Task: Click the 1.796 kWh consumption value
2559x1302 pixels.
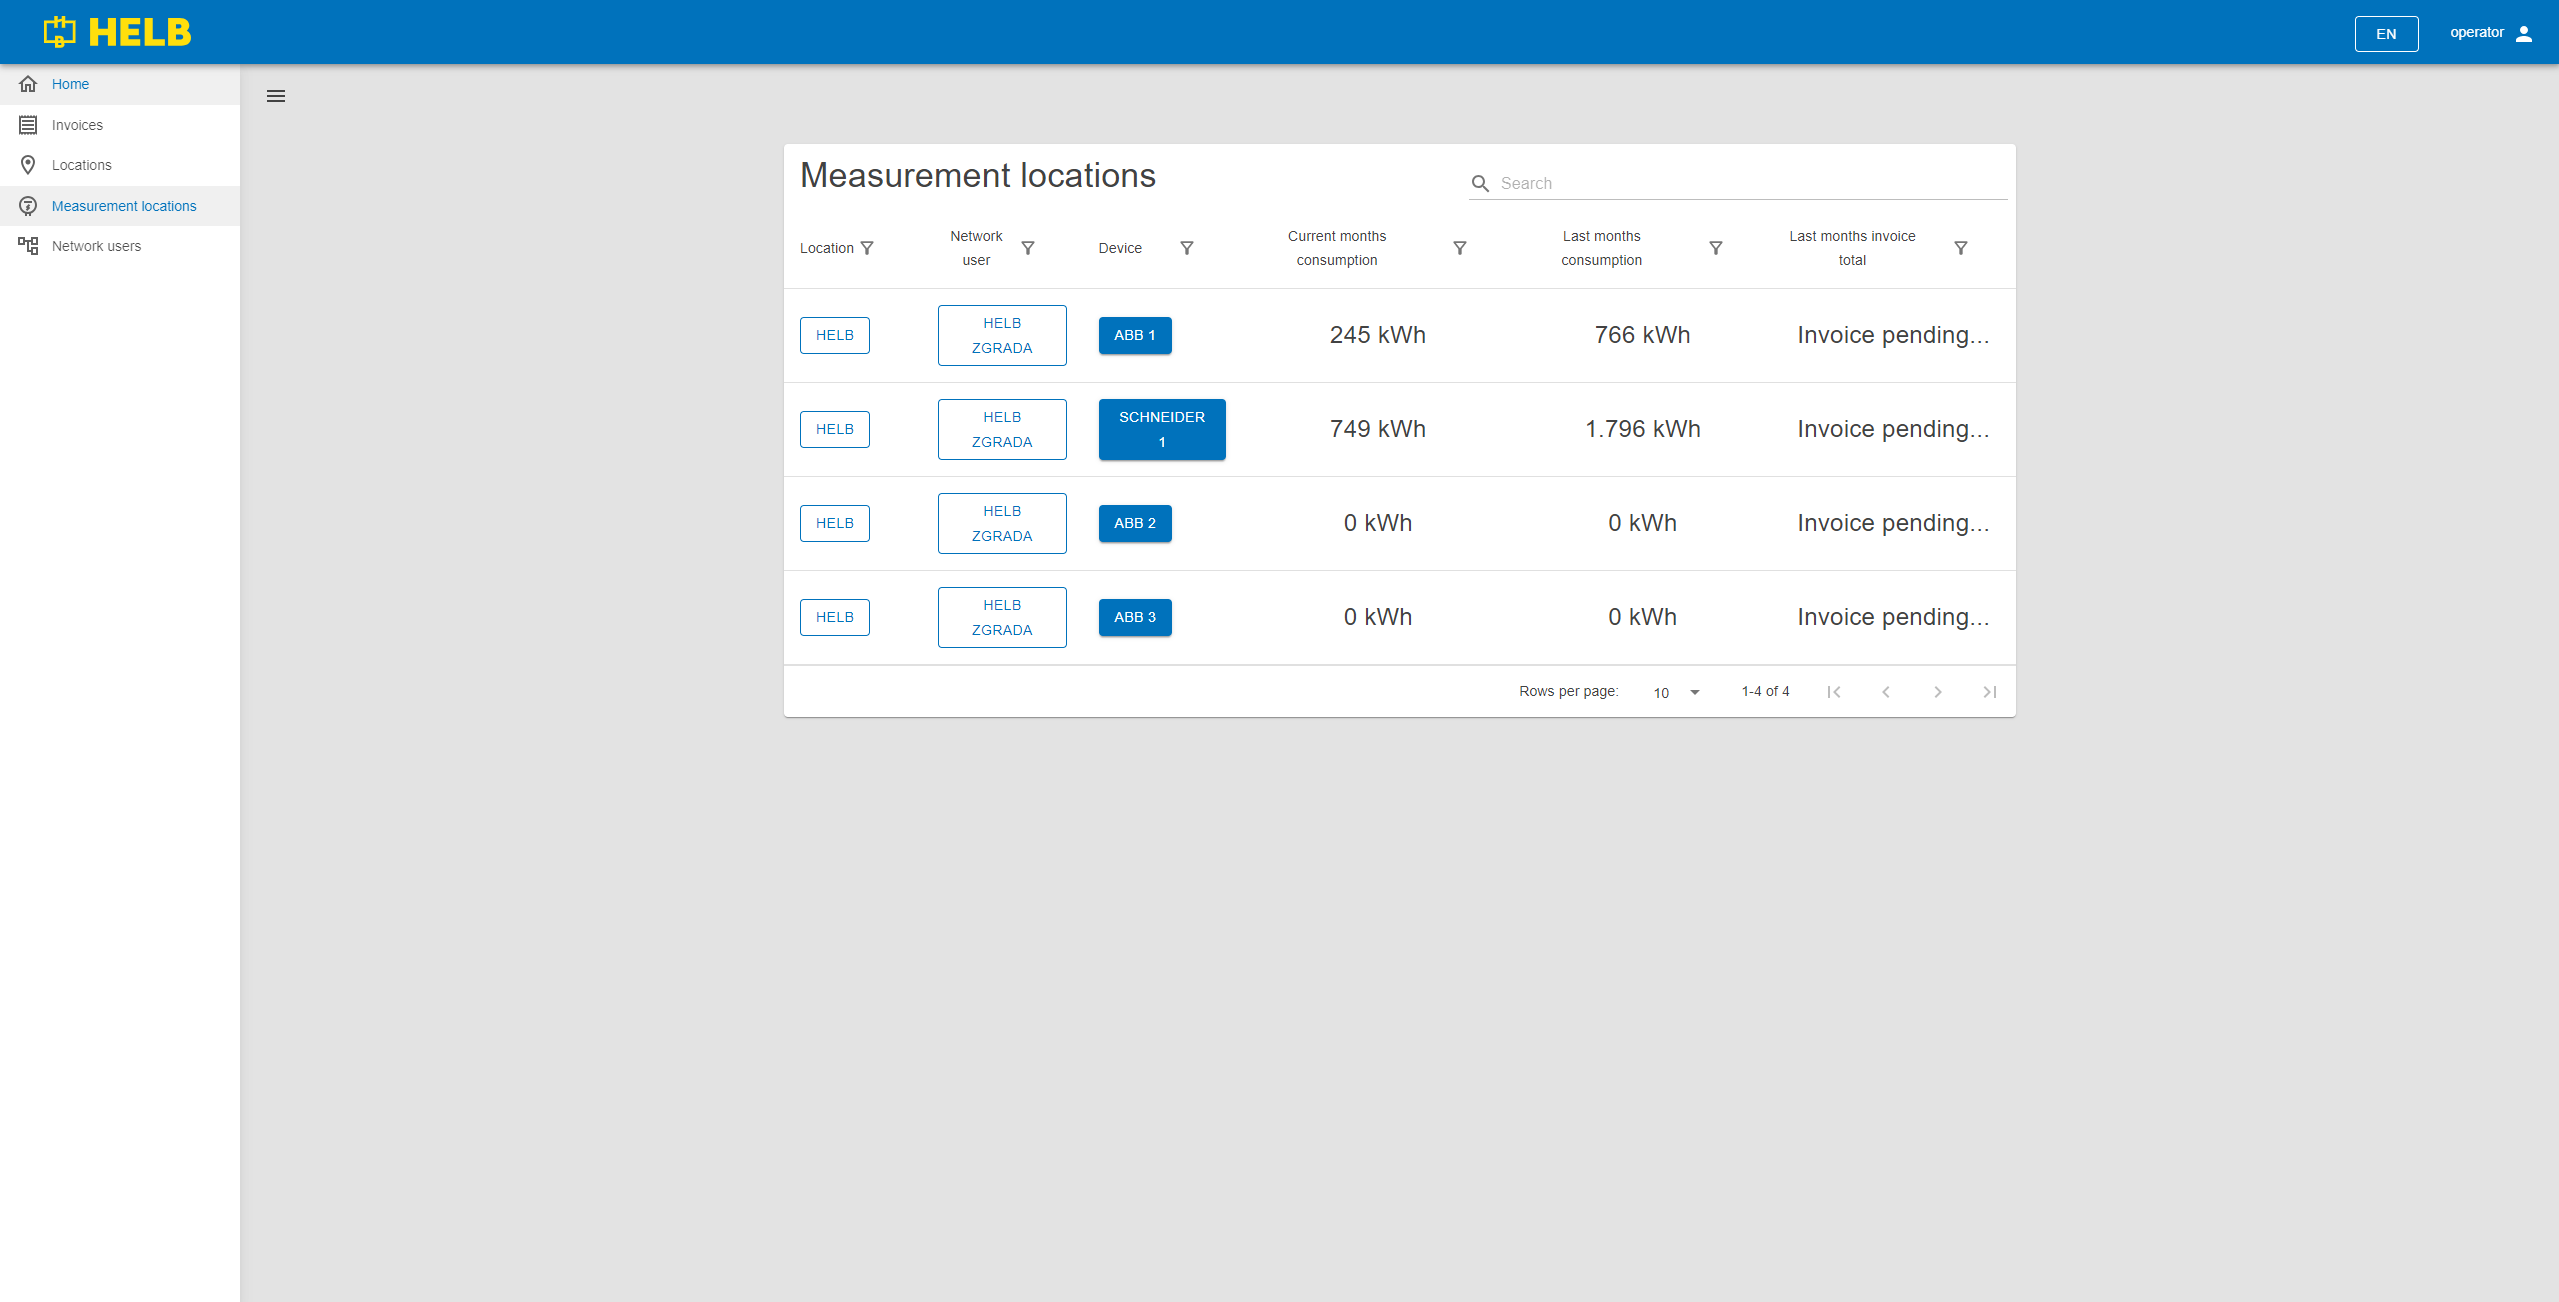Action: coord(1642,429)
